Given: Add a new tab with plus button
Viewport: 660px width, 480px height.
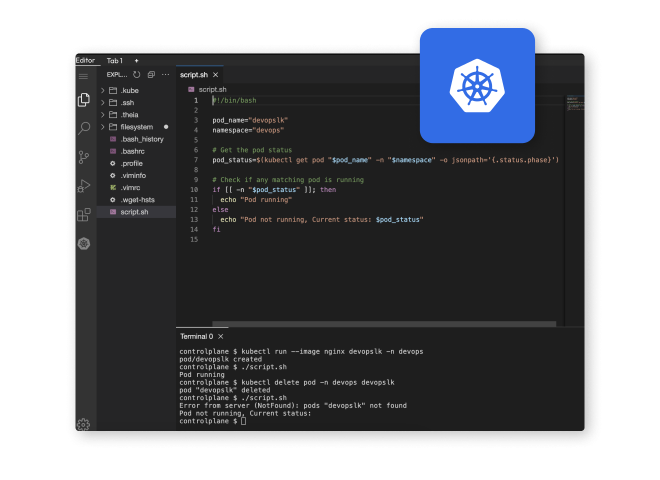Looking at the screenshot, I should pyautogui.click(x=137, y=61).
